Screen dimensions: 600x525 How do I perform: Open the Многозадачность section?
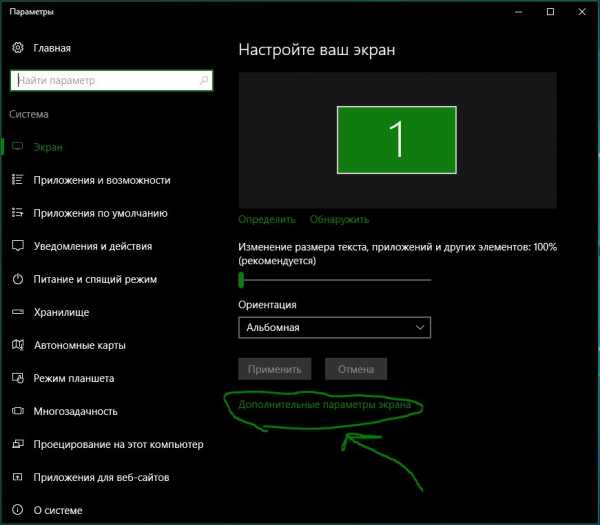(x=75, y=411)
